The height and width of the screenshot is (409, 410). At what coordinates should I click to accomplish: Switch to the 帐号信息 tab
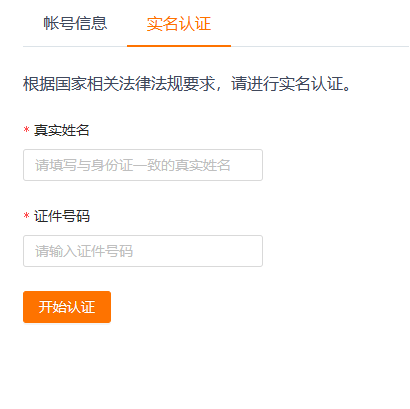point(75,24)
